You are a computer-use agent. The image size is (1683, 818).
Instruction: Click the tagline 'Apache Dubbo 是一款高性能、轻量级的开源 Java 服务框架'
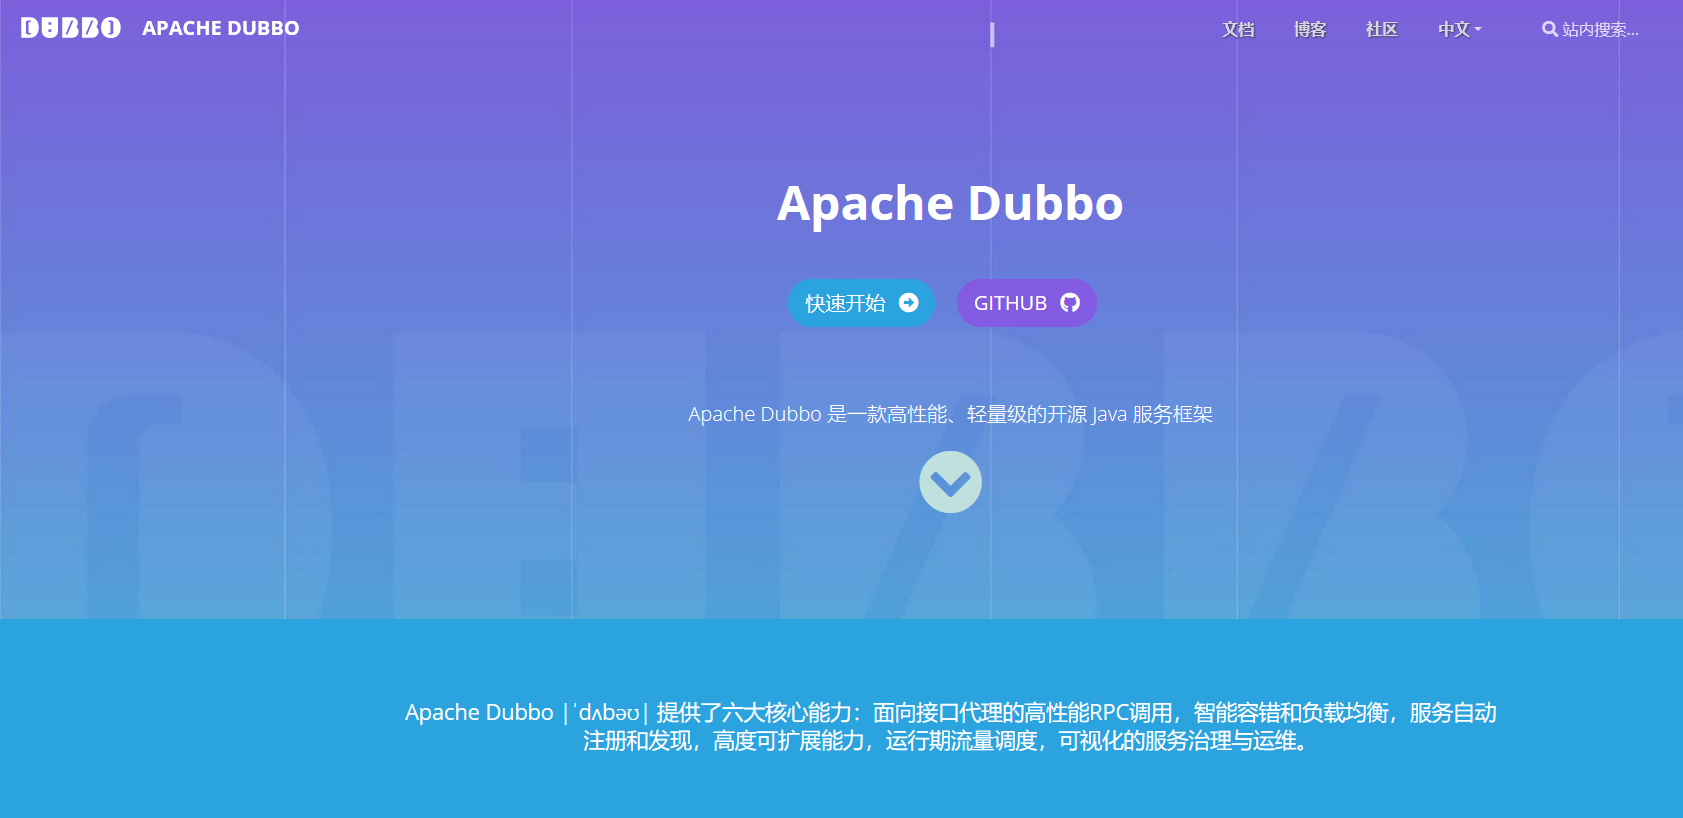950,414
